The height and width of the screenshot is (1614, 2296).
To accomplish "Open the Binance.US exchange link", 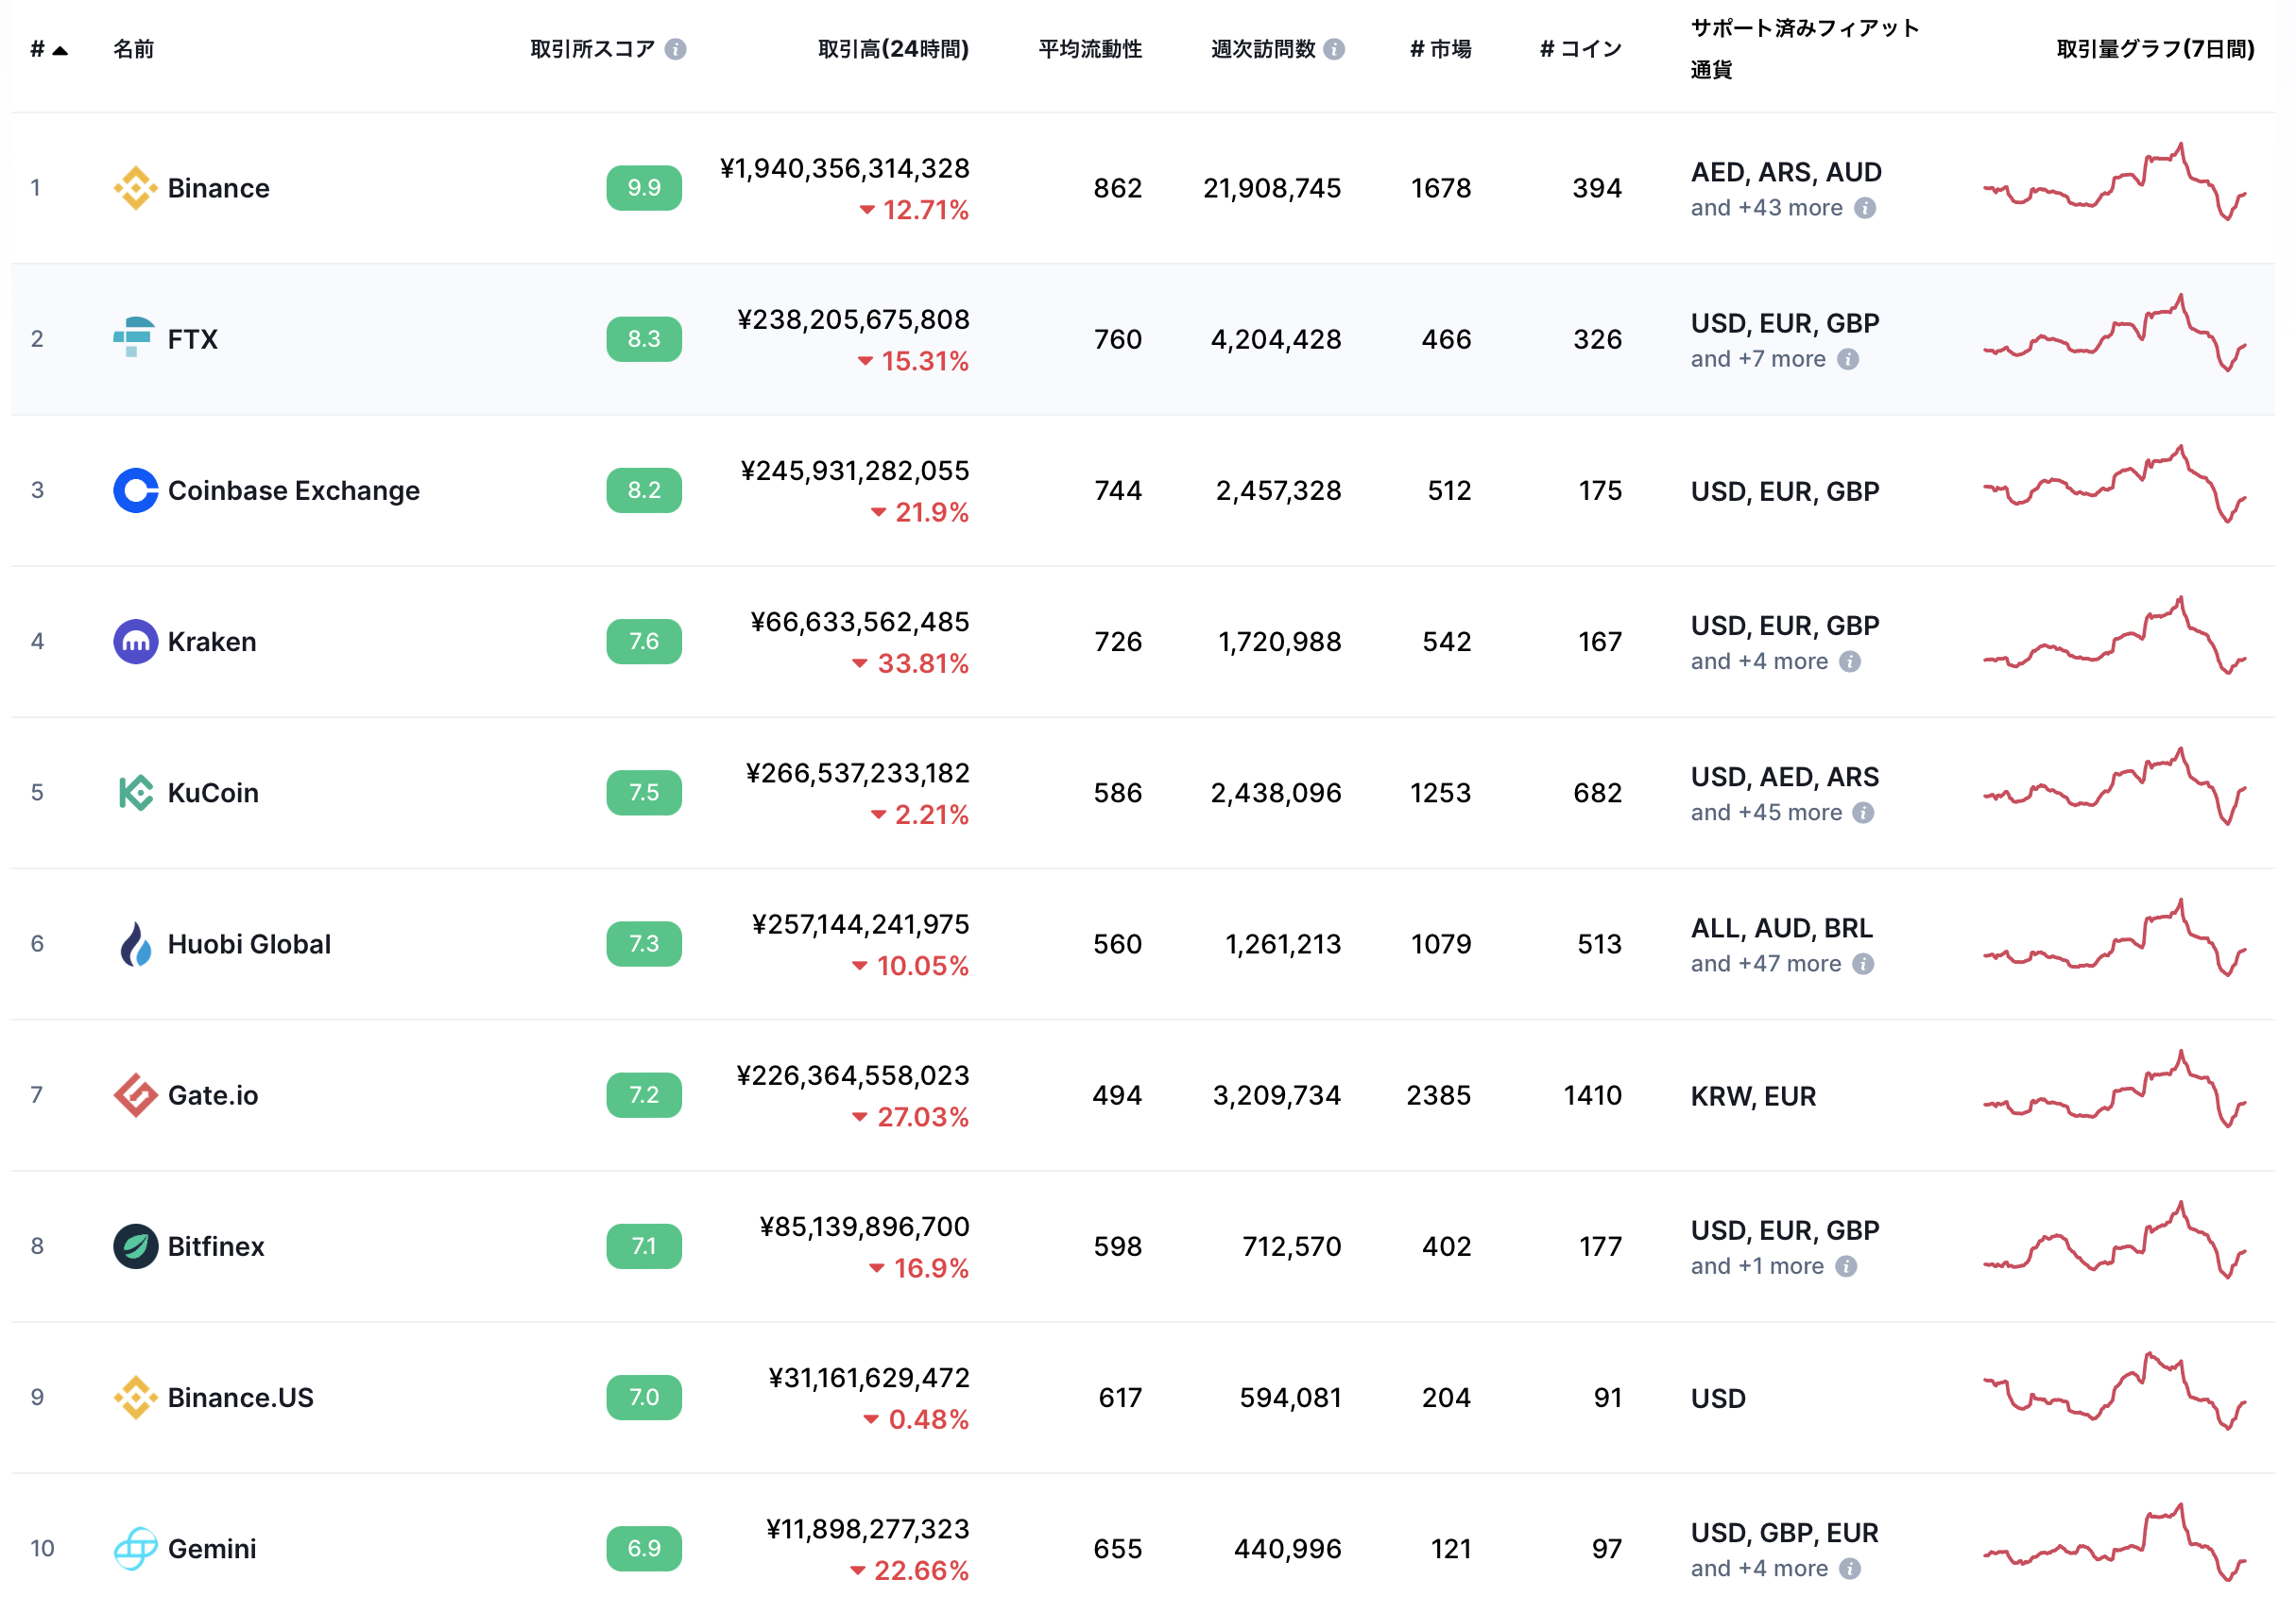I will tap(240, 1397).
